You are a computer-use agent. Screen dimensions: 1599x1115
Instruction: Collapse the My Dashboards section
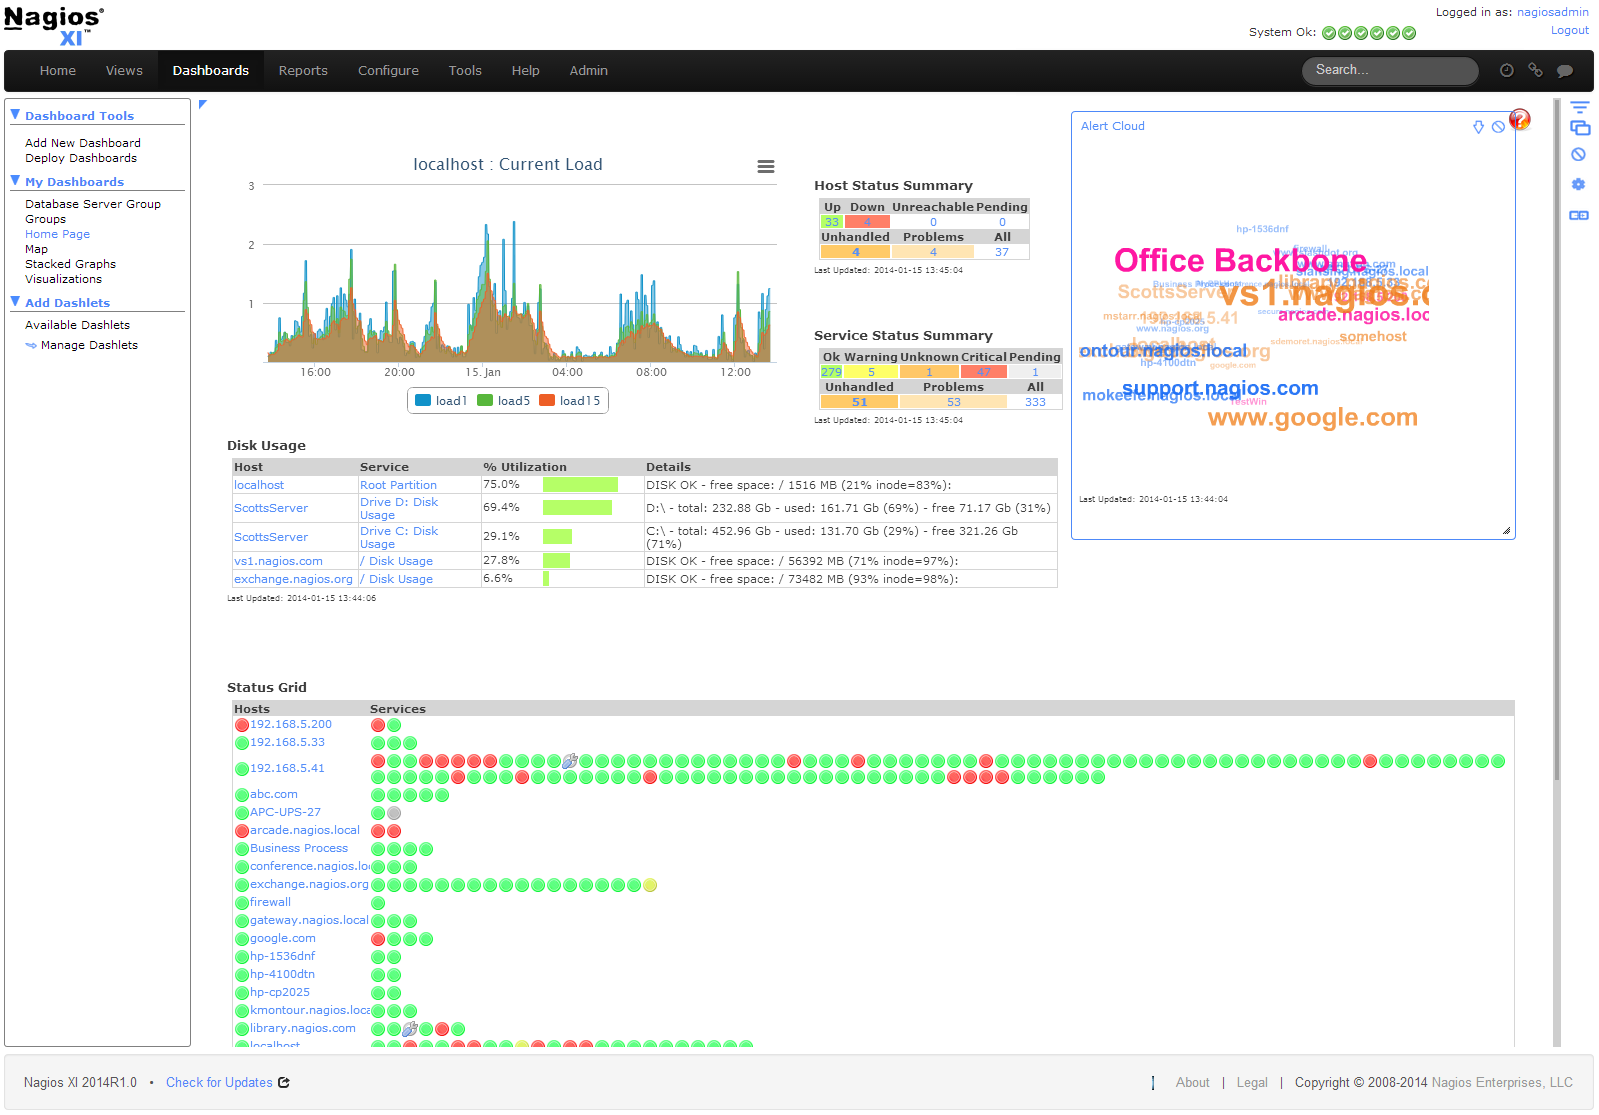tap(15, 181)
